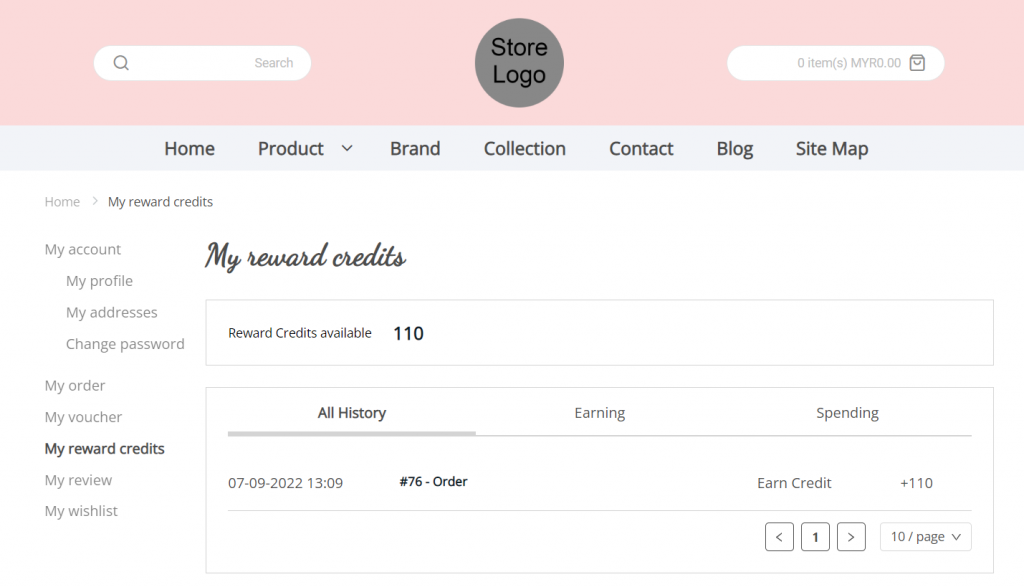The width and height of the screenshot is (1024, 587).
Task: Switch to the All History tab
Action: point(351,413)
